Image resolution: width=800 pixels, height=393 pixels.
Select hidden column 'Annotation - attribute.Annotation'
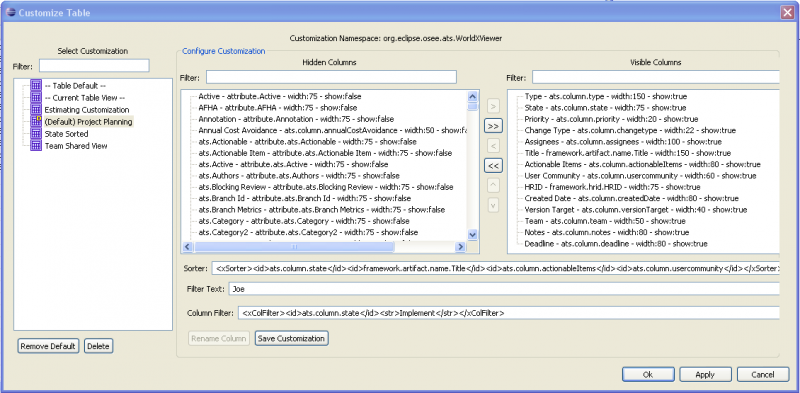[296, 118]
